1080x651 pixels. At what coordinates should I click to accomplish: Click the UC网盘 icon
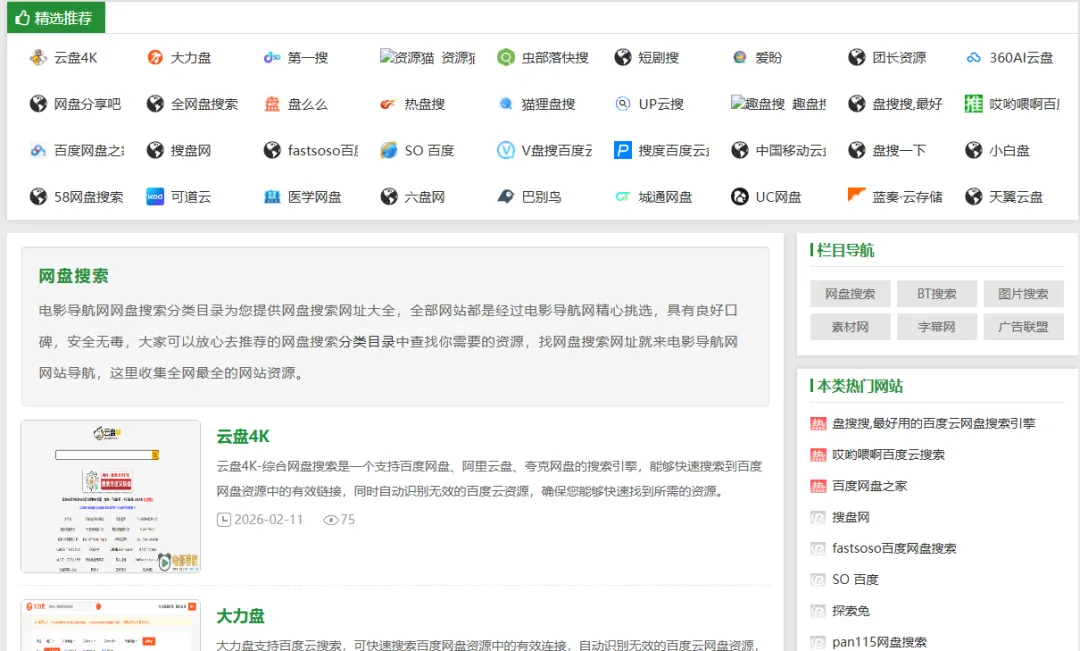[x=740, y=197]
